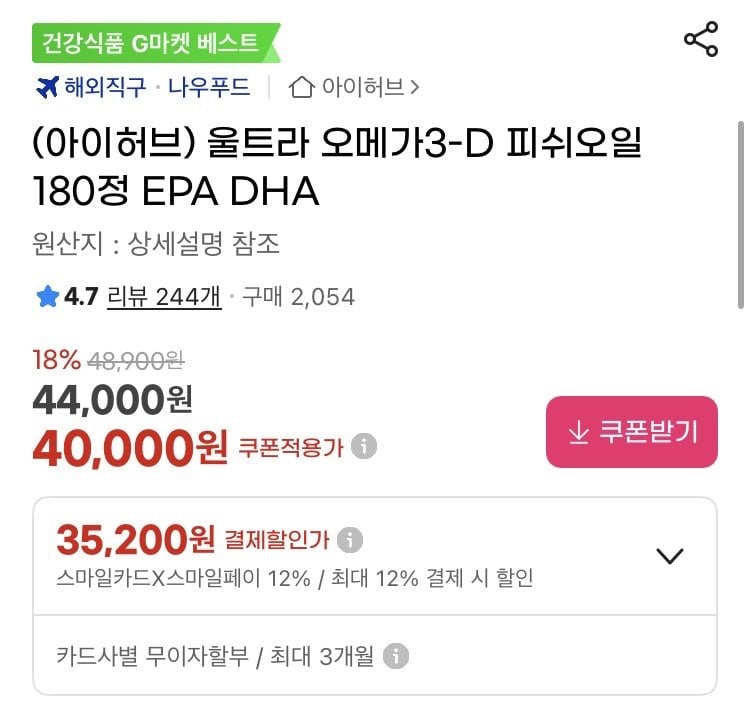Open info icon next to 결제할인가
750x726 pixels.
[x=349, y=540]
